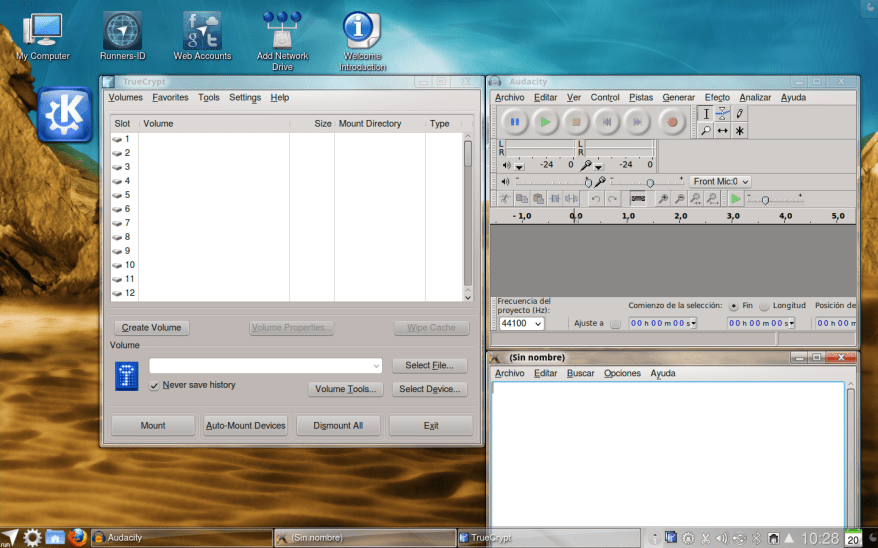Screen dimensions: 878x548
Task: Open Audacity Pistas menu
Action: pyautogui.click(x=641, y=97)
